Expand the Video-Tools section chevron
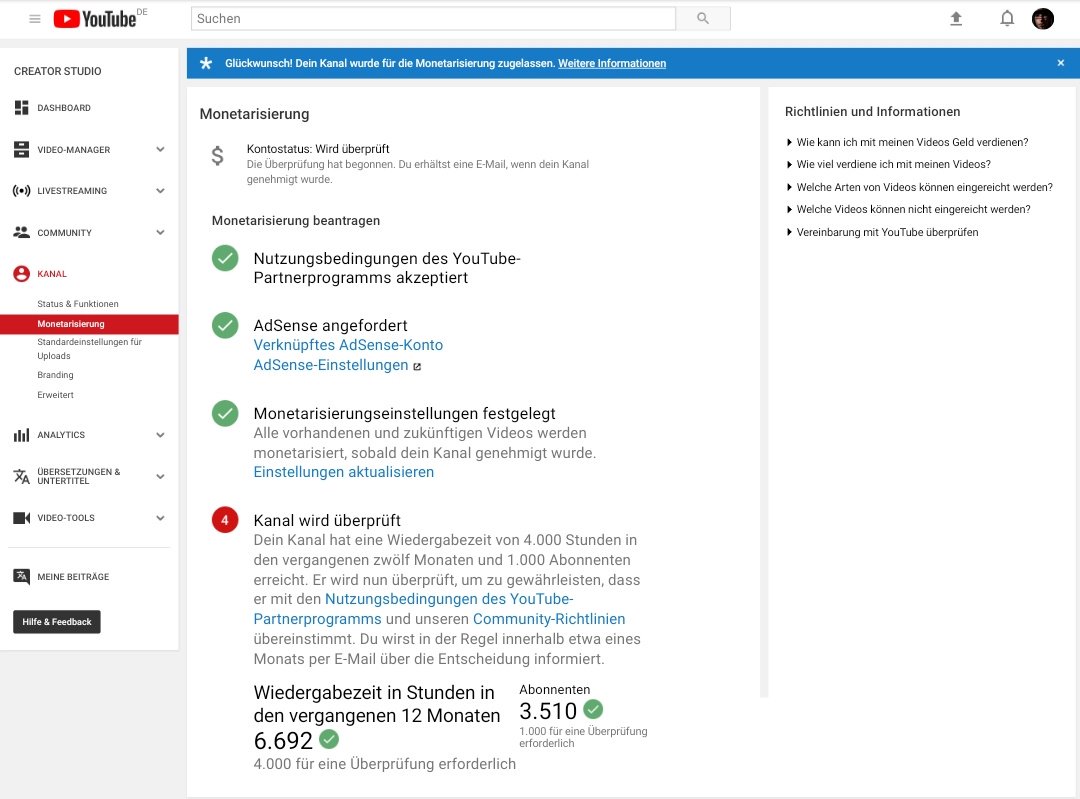 (x=160, y=518)
